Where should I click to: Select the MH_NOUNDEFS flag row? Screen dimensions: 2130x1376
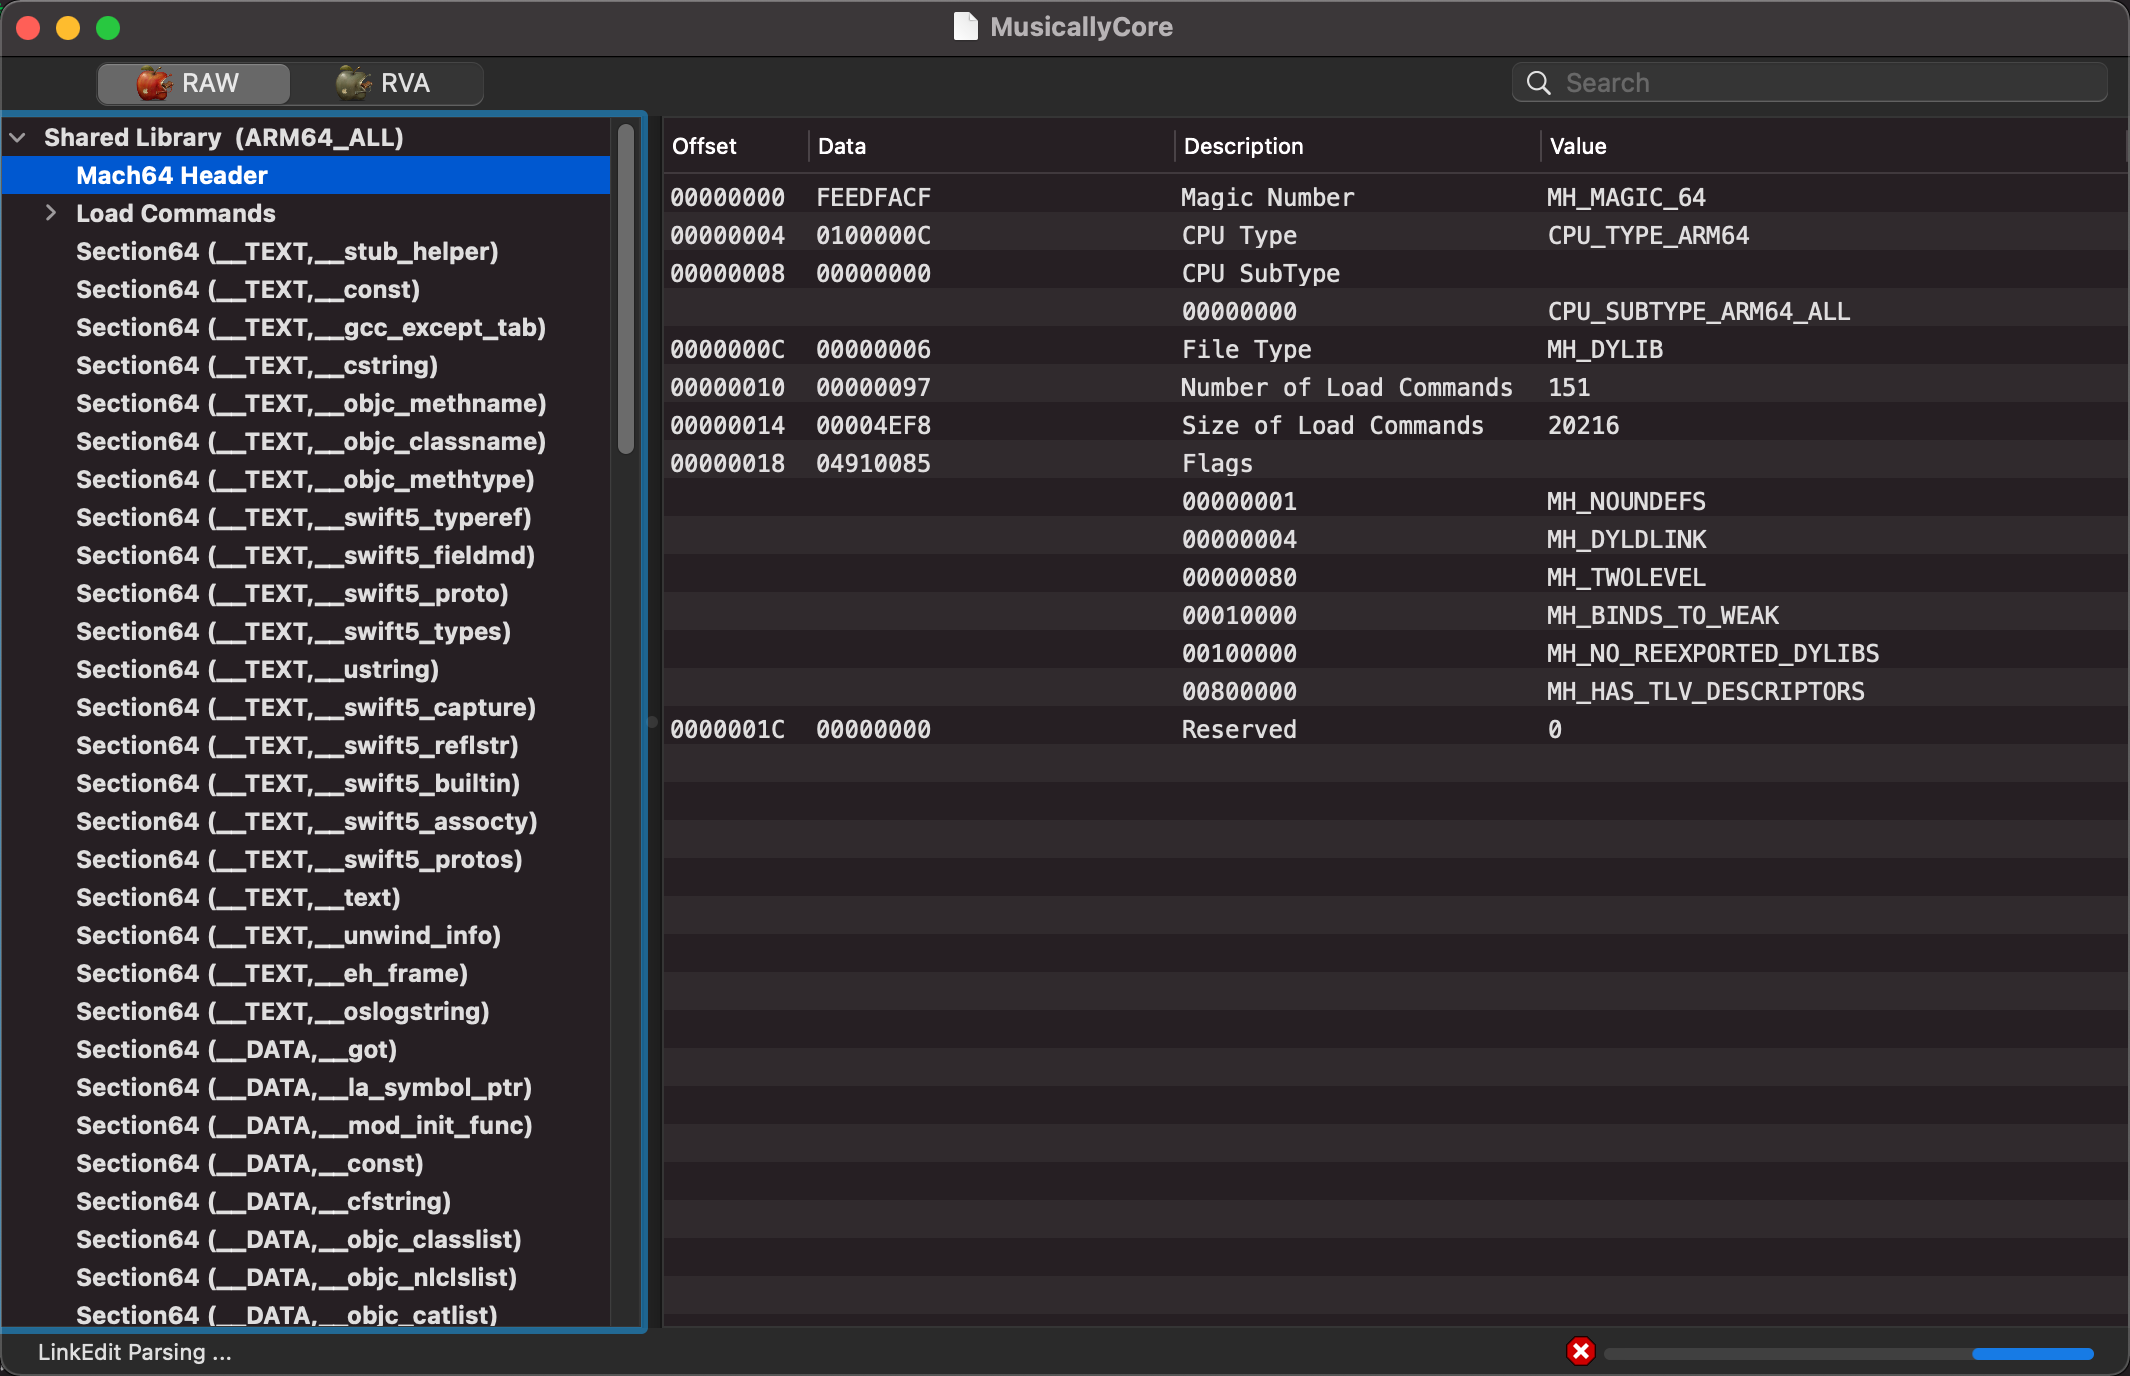tap(1395, 501)
